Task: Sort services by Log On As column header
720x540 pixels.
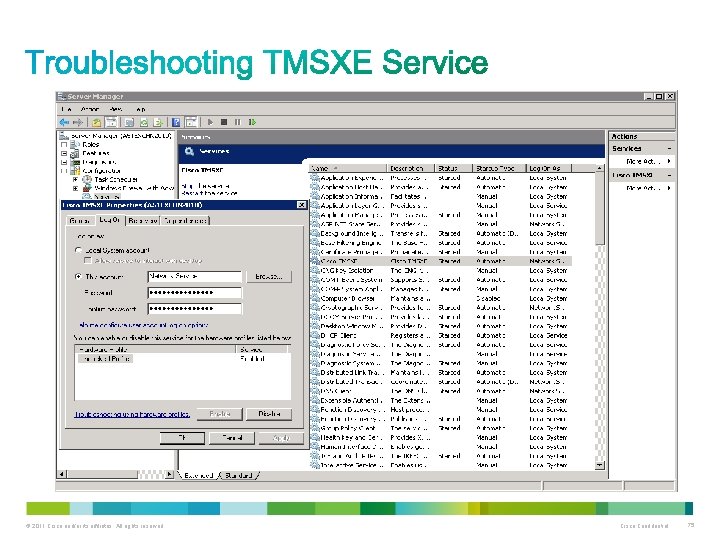Action: click(549, 169)
